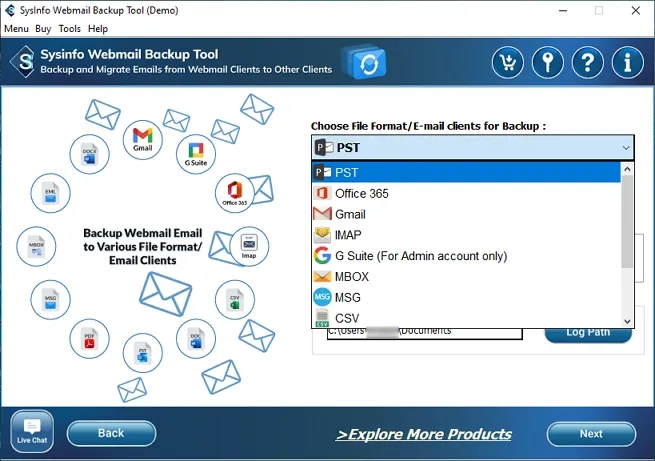Choose IMAP in the format list

pos(466,235)
